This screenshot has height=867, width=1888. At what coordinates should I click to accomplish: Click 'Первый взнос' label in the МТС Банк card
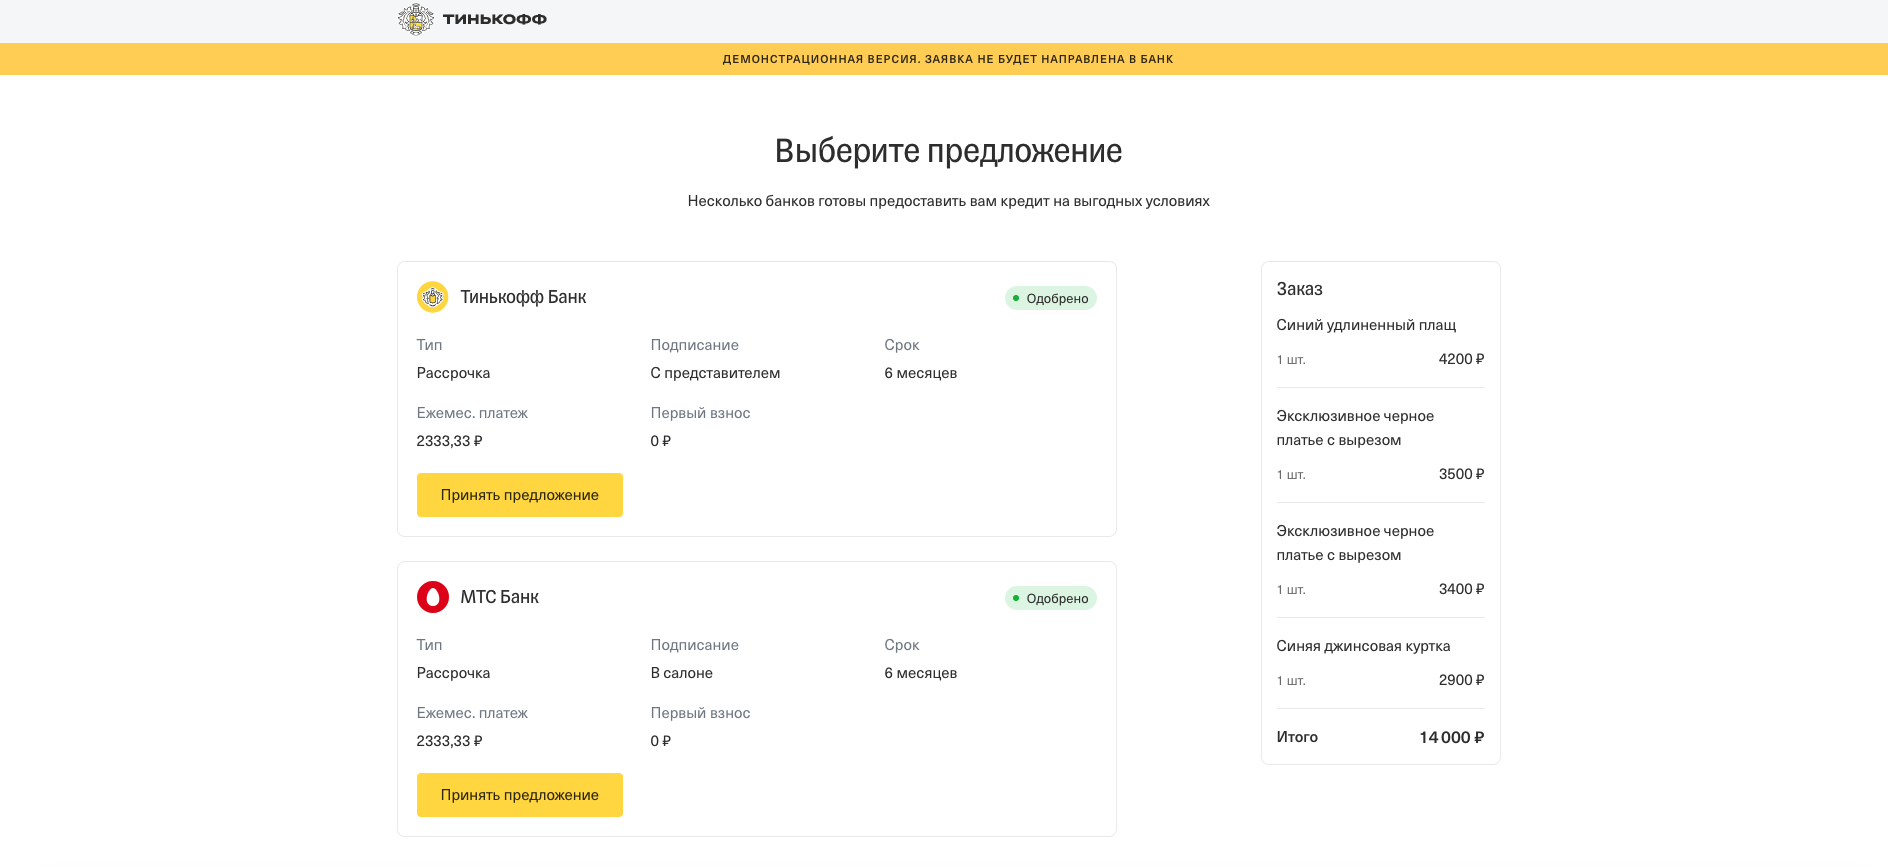click(700, 713)
